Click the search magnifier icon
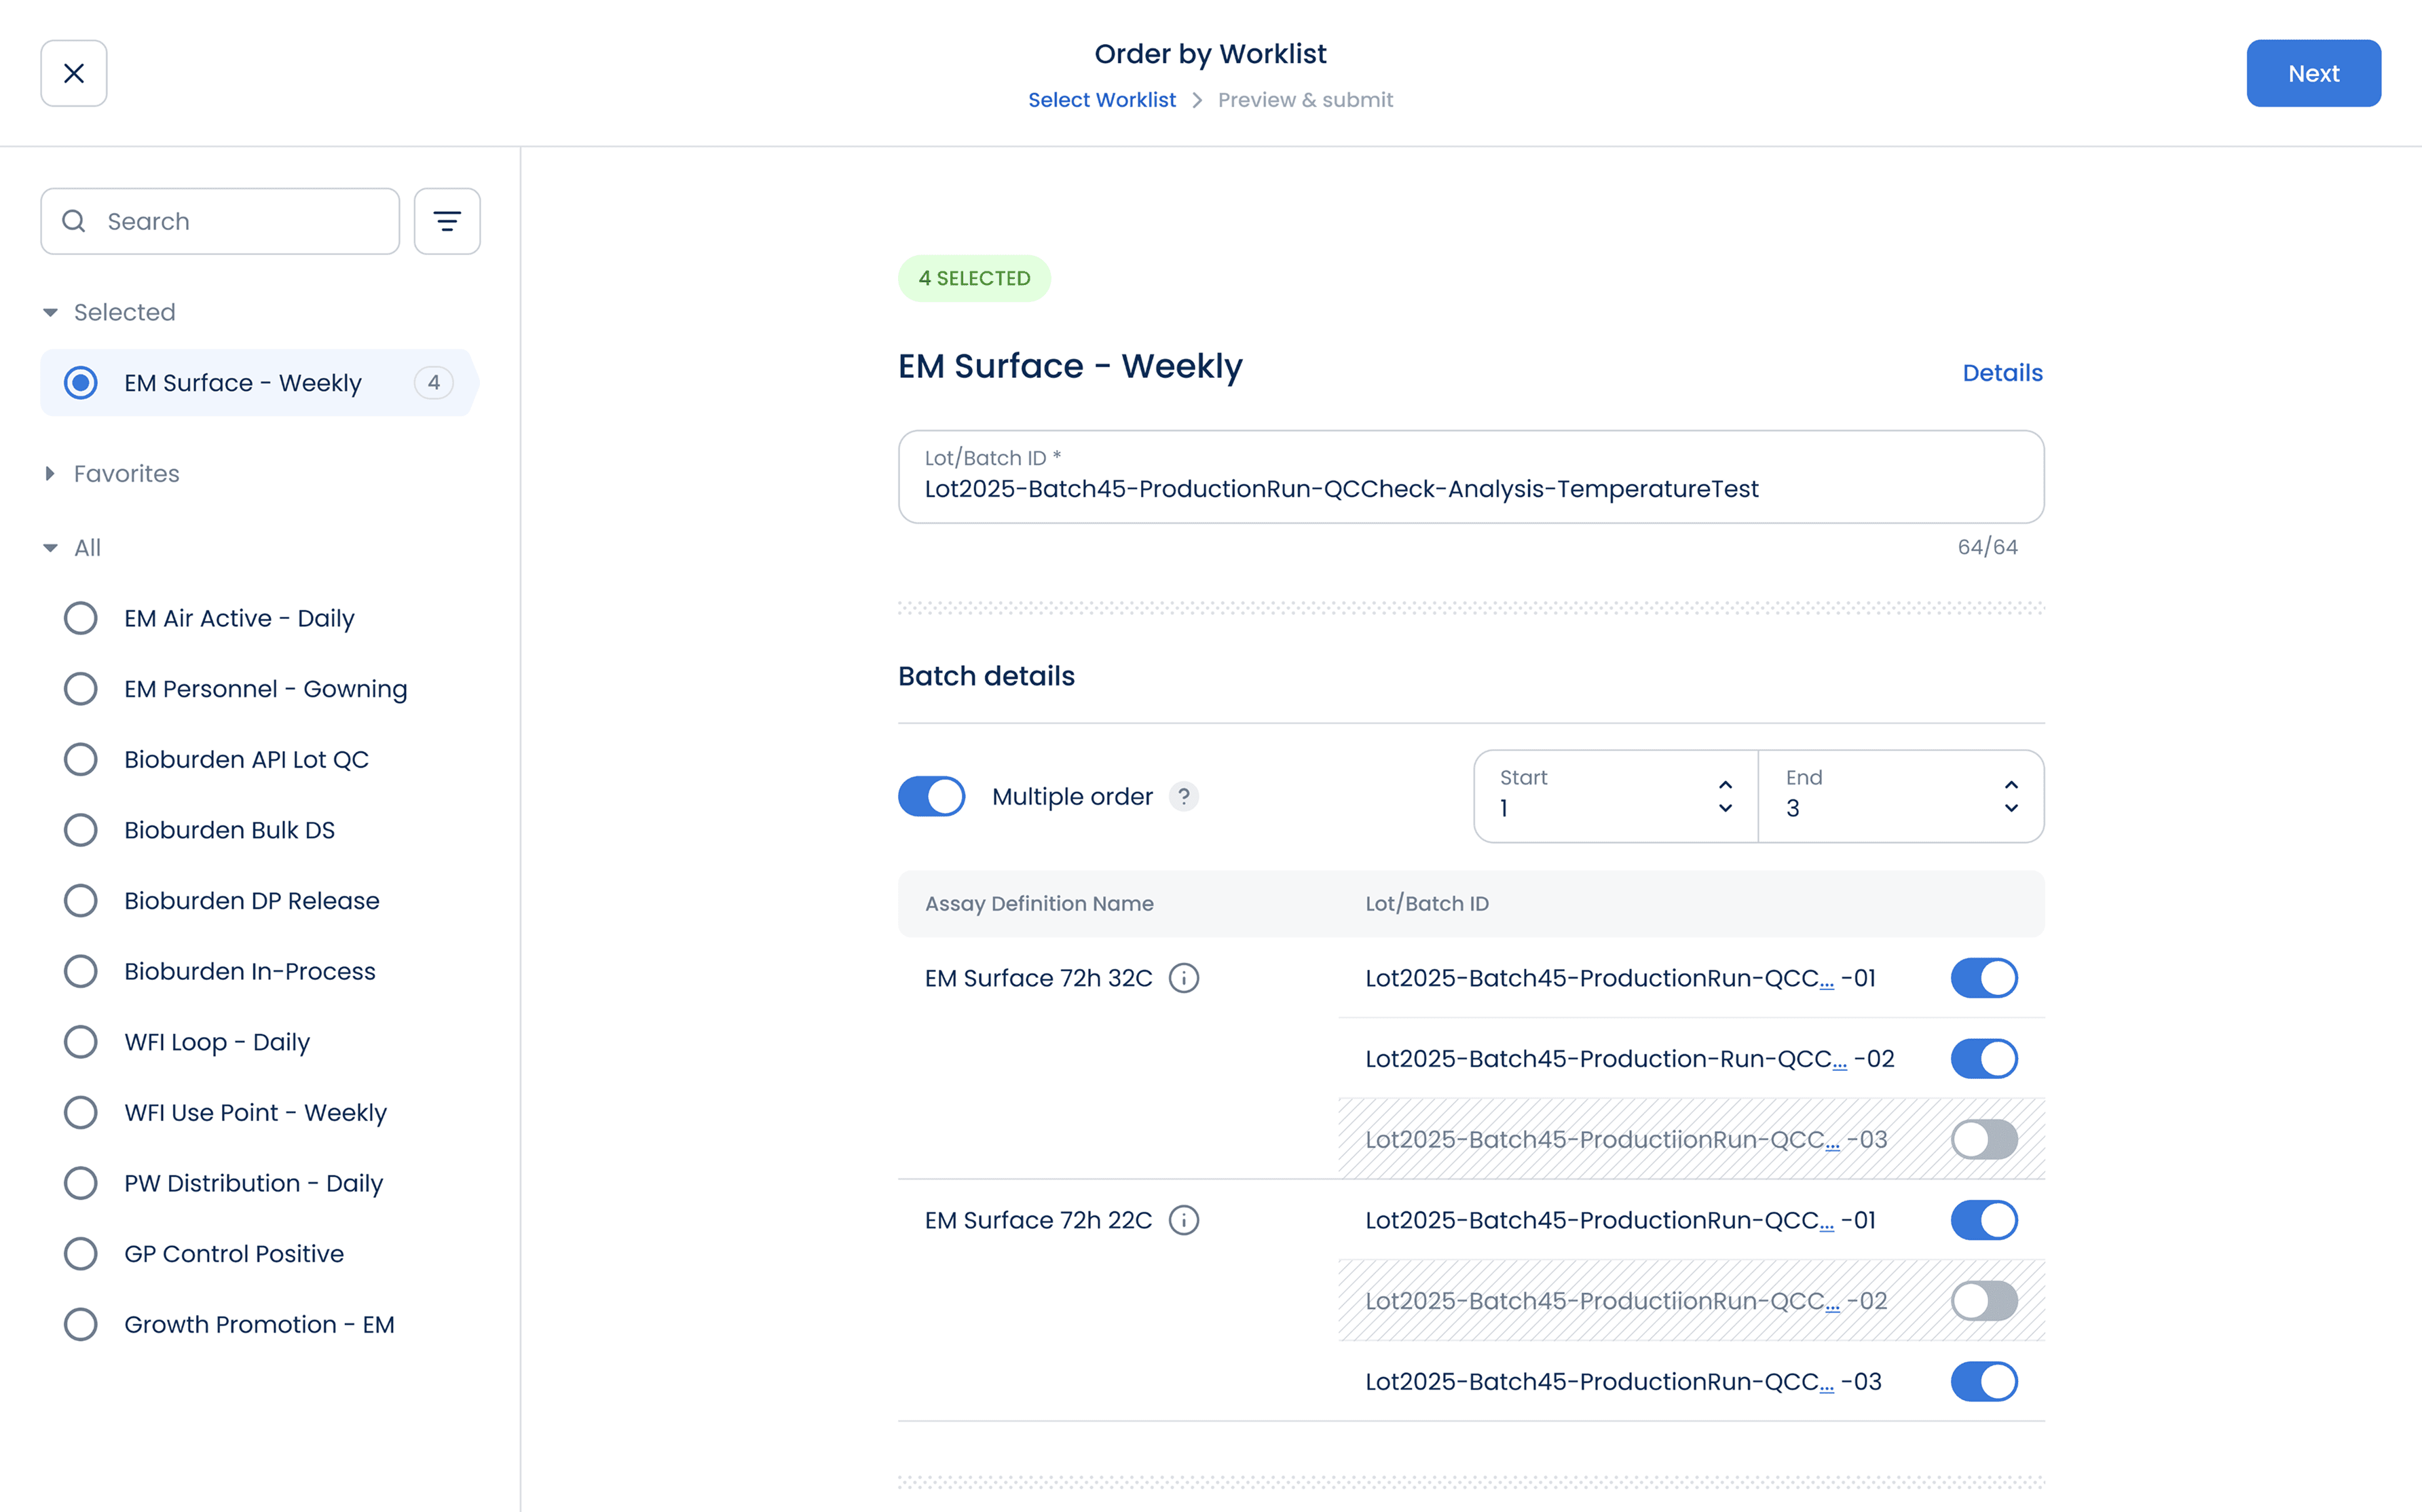Screen dimensions: 2422x1512 click(74, 221)
